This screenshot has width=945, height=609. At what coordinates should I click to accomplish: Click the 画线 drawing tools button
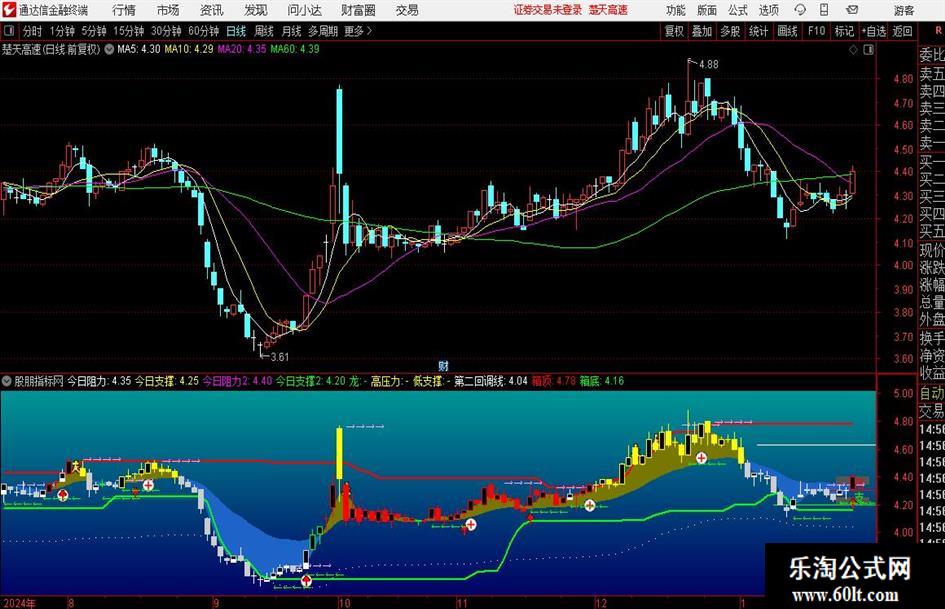787,31
